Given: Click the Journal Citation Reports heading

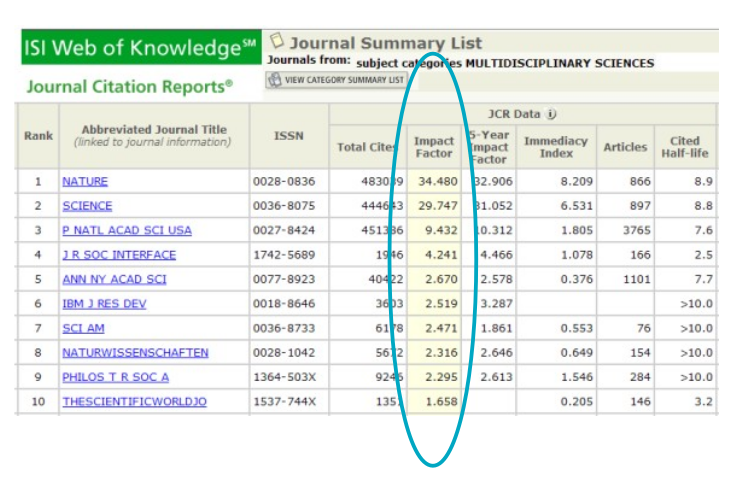Looking at the screenshot, I should (x=129, y=87).
